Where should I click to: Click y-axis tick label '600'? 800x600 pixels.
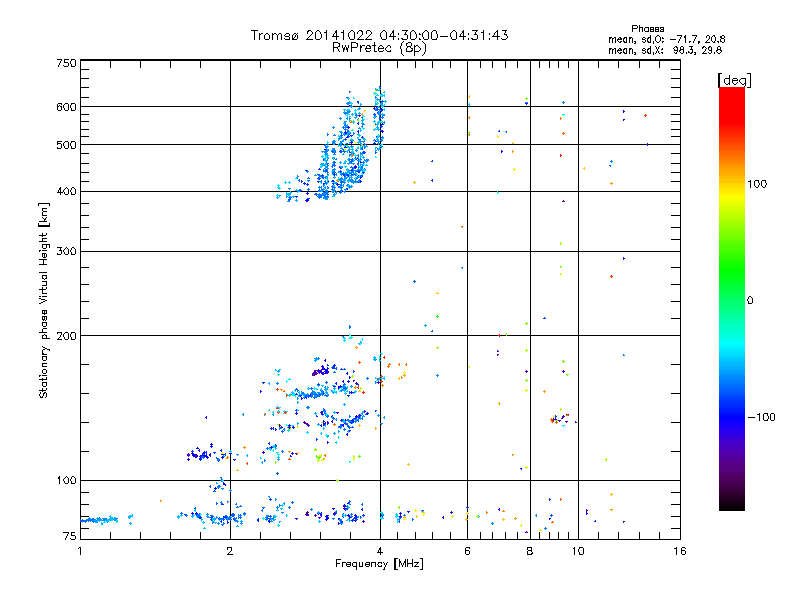click(66, 107)
